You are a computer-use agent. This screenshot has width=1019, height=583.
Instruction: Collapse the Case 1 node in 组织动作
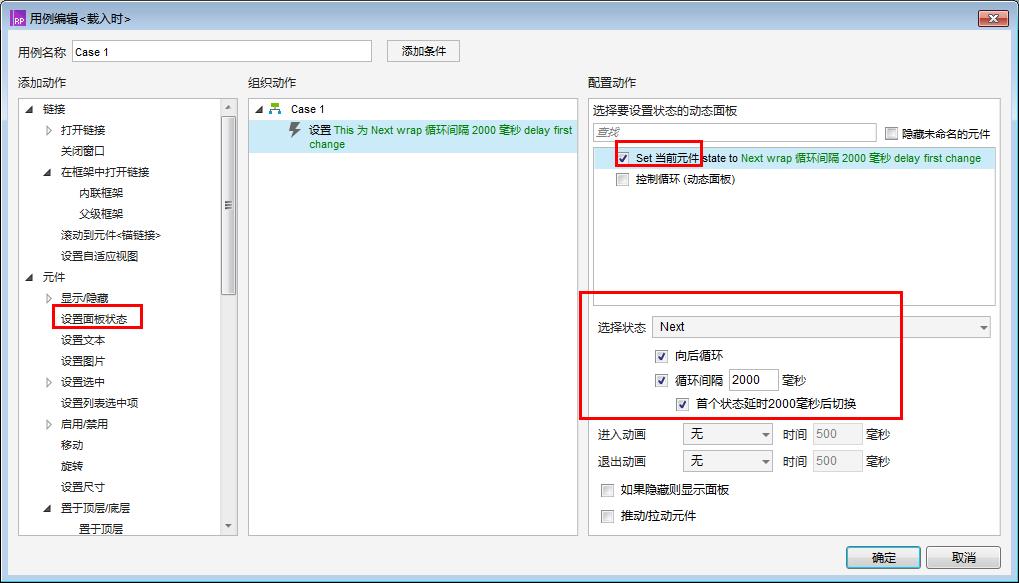coord(259,109)
